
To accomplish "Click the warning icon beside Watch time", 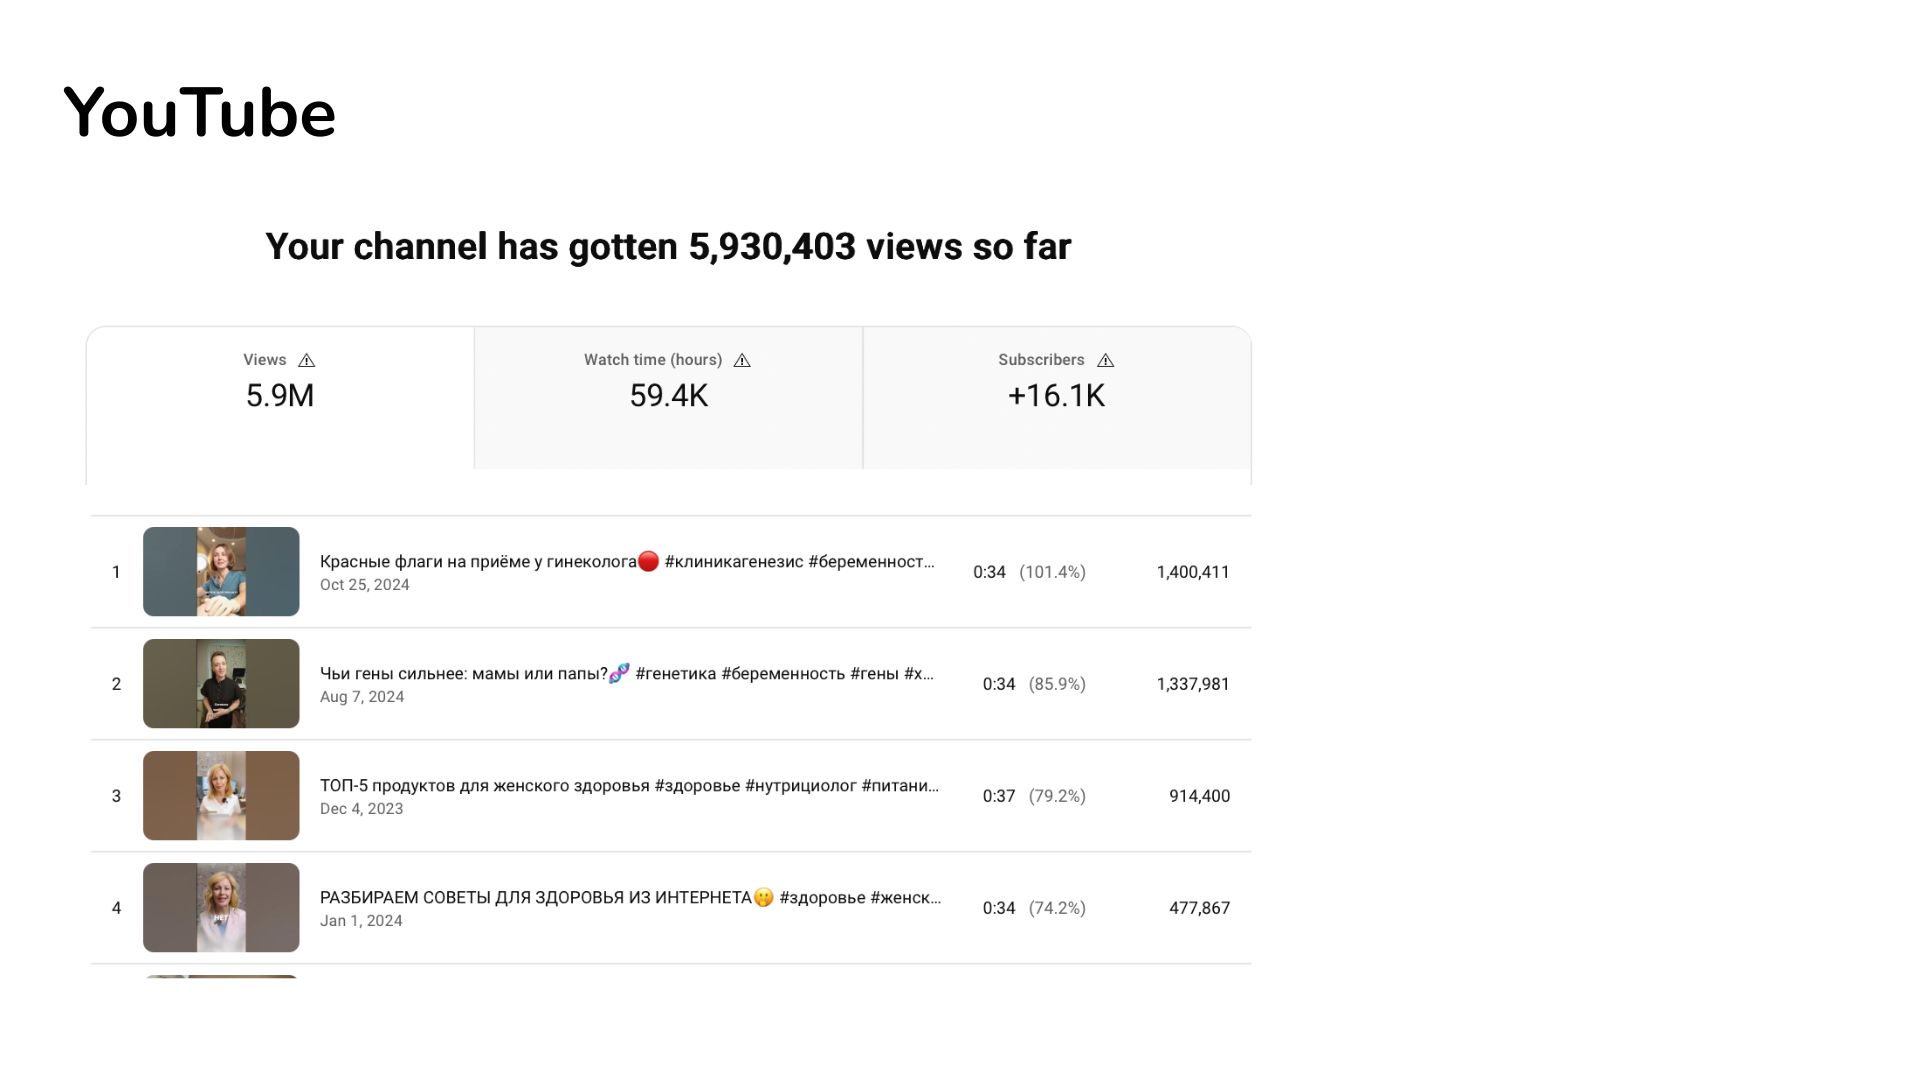I will (742, 360).
